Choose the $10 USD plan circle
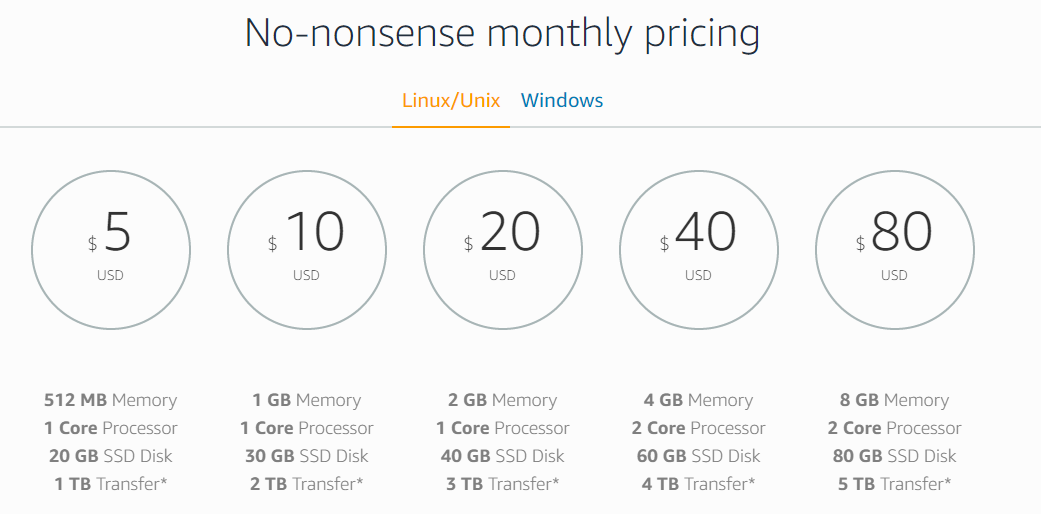Viewport: 1041px width, 514px height. coord(307,250)
